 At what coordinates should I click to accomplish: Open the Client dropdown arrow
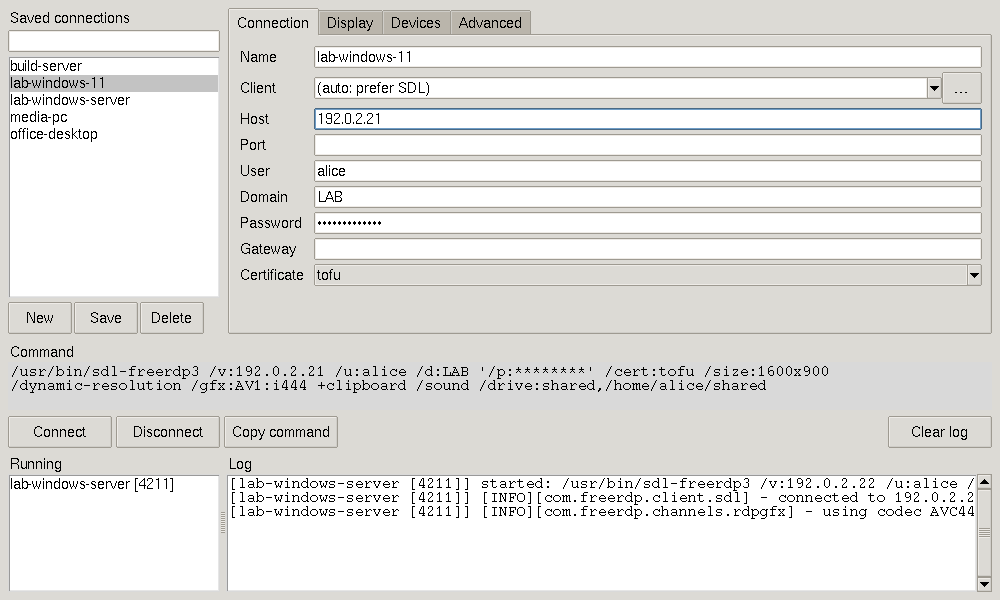934,88
